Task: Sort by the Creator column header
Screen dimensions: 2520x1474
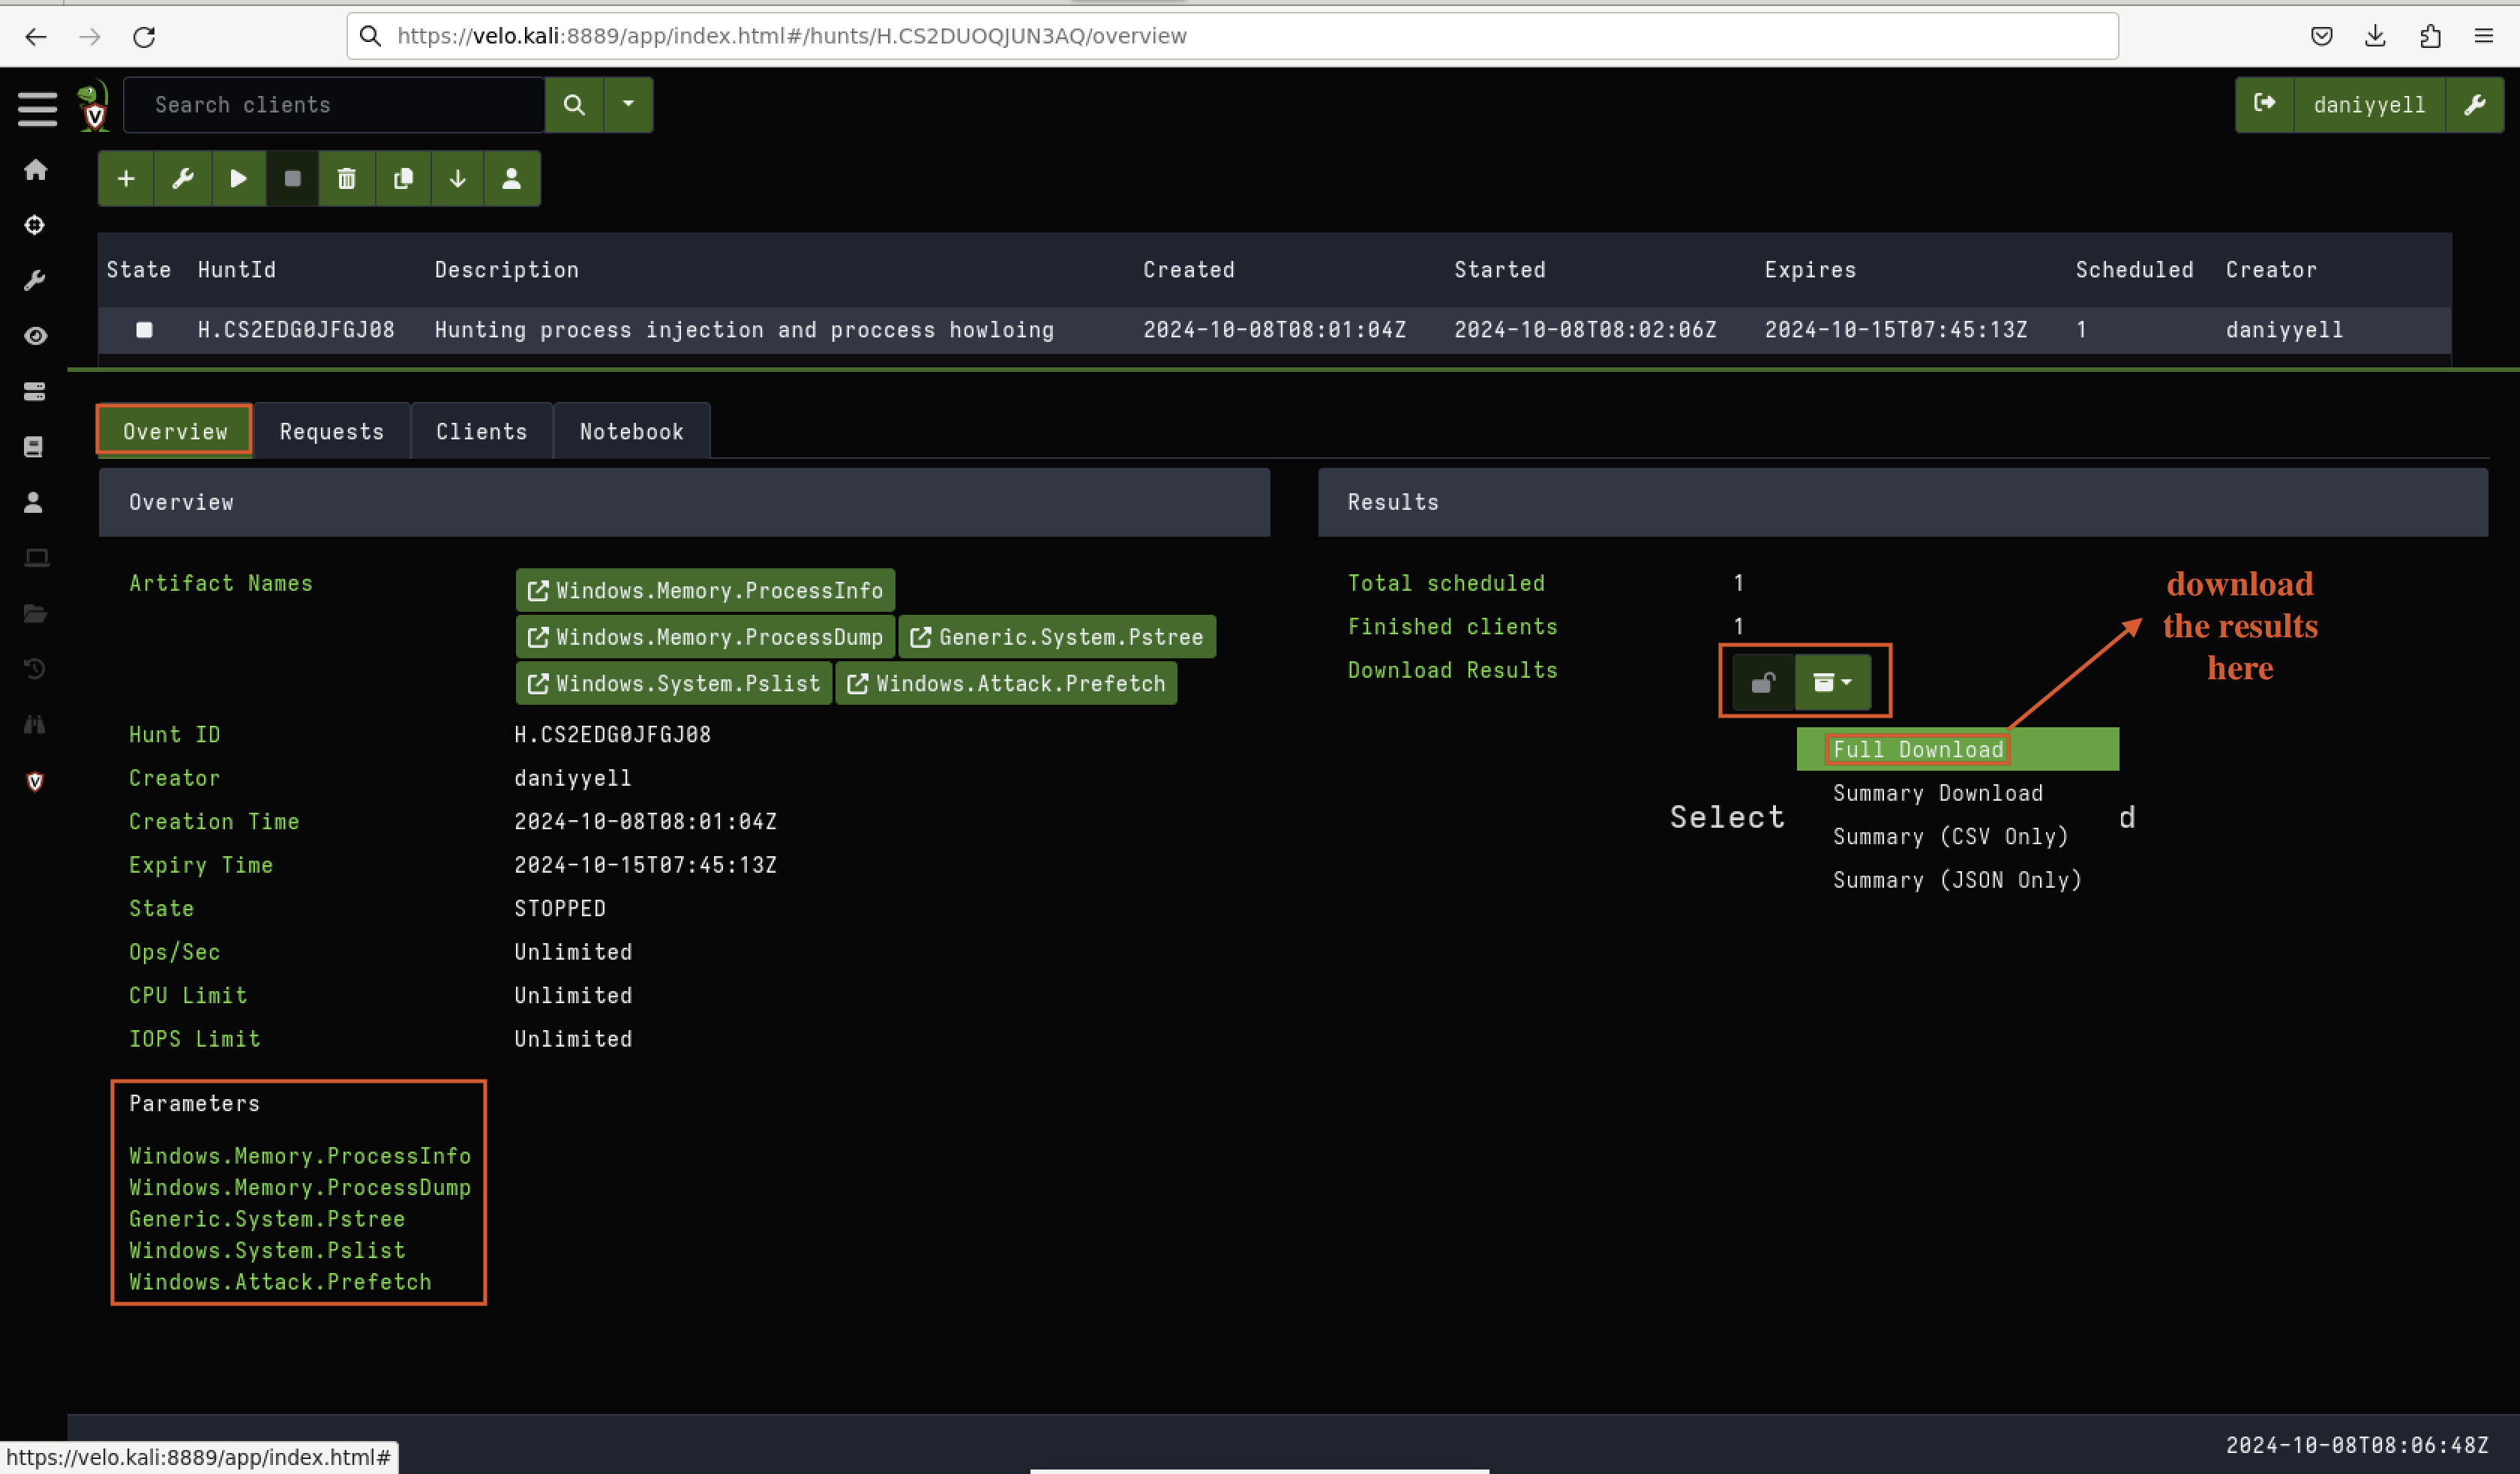Action: coord(2271,270)
